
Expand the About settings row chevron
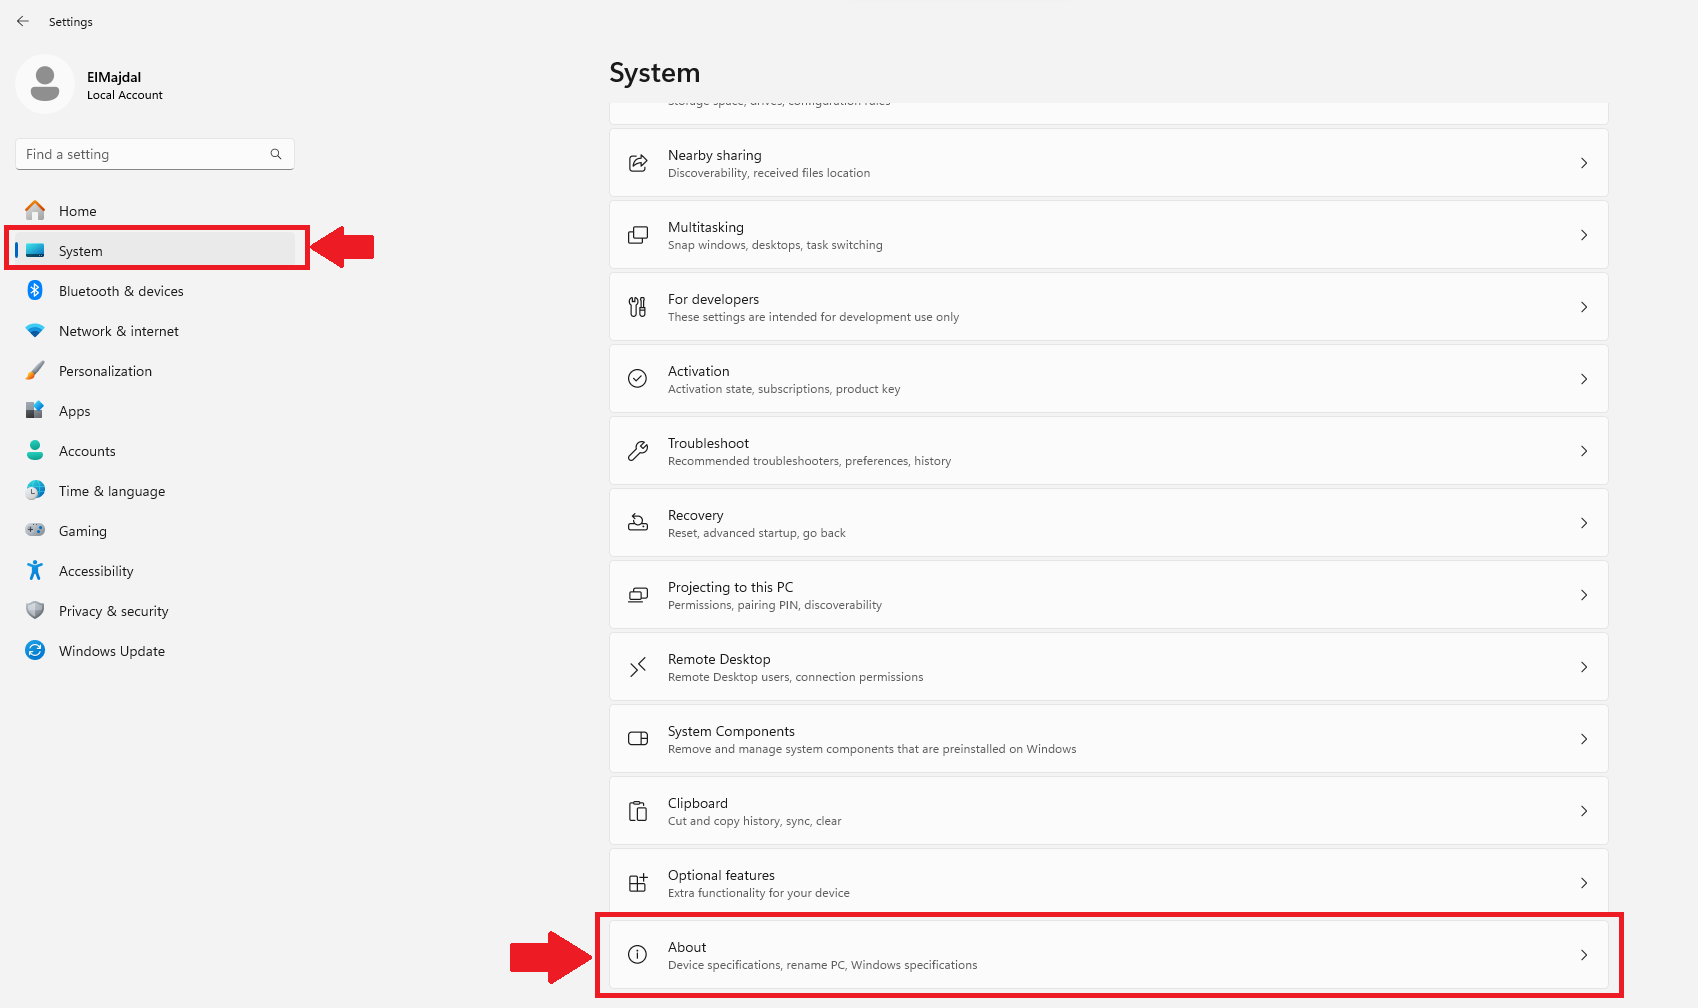pyautogui.click(x=1584, y=954)
